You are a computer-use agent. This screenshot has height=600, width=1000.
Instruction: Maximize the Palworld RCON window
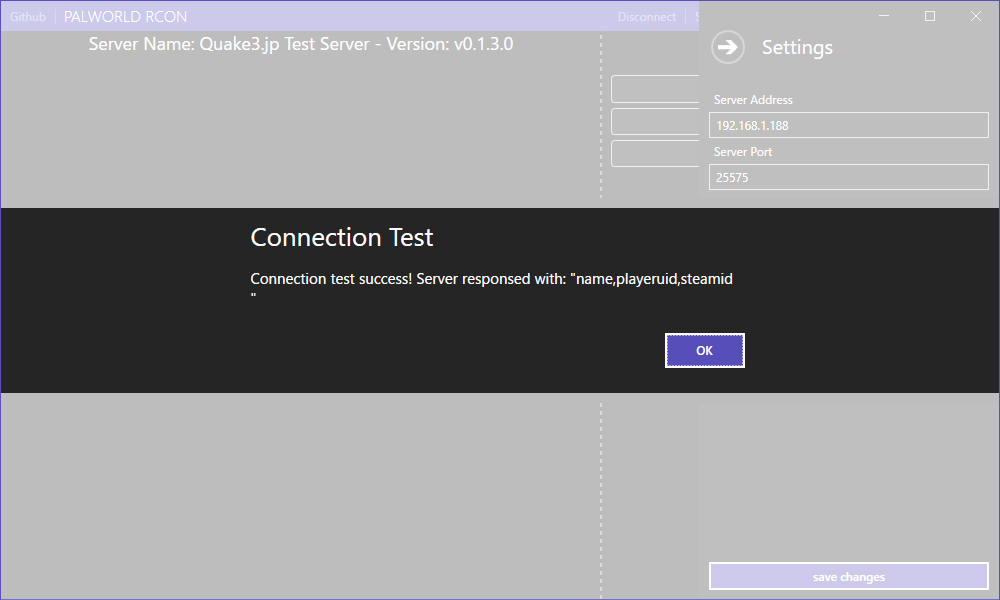coord(930,16)
